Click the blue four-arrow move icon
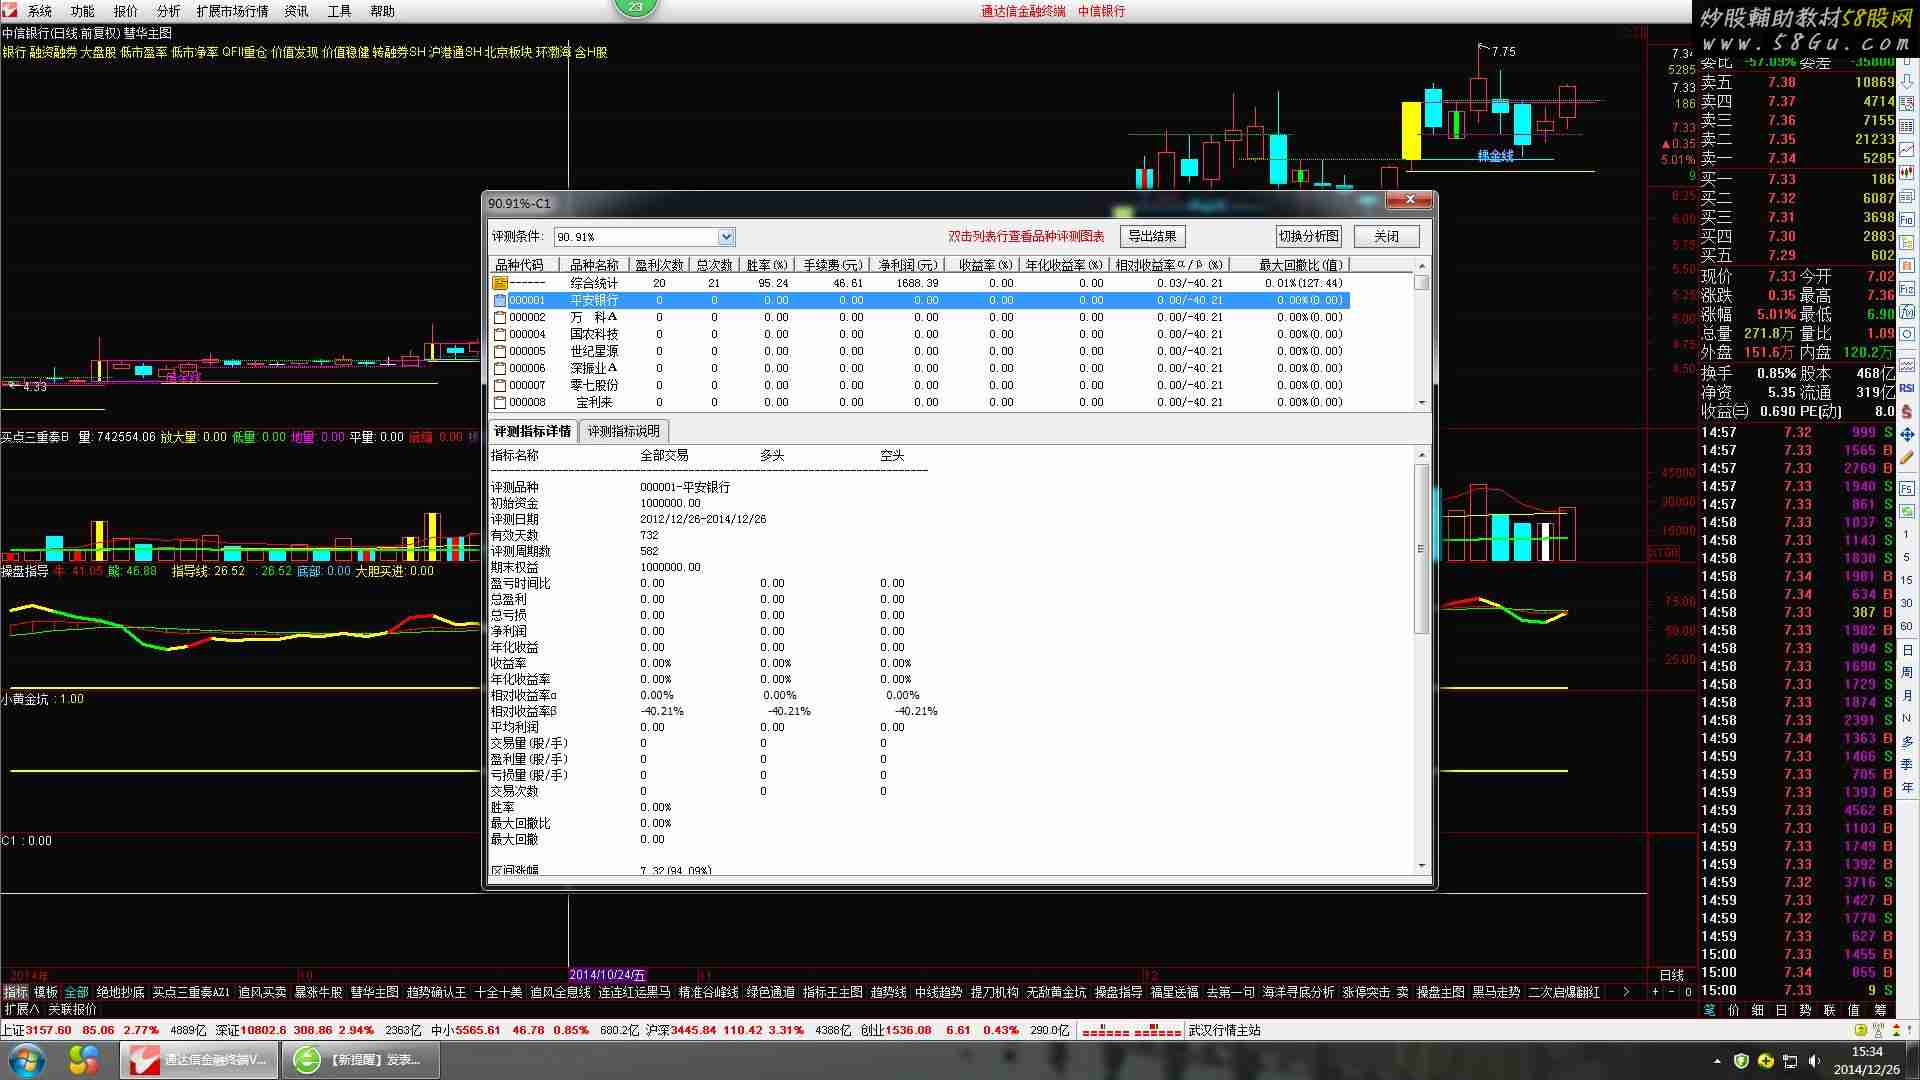This screenshot has height=1080, width=1920. (1907, 434)
